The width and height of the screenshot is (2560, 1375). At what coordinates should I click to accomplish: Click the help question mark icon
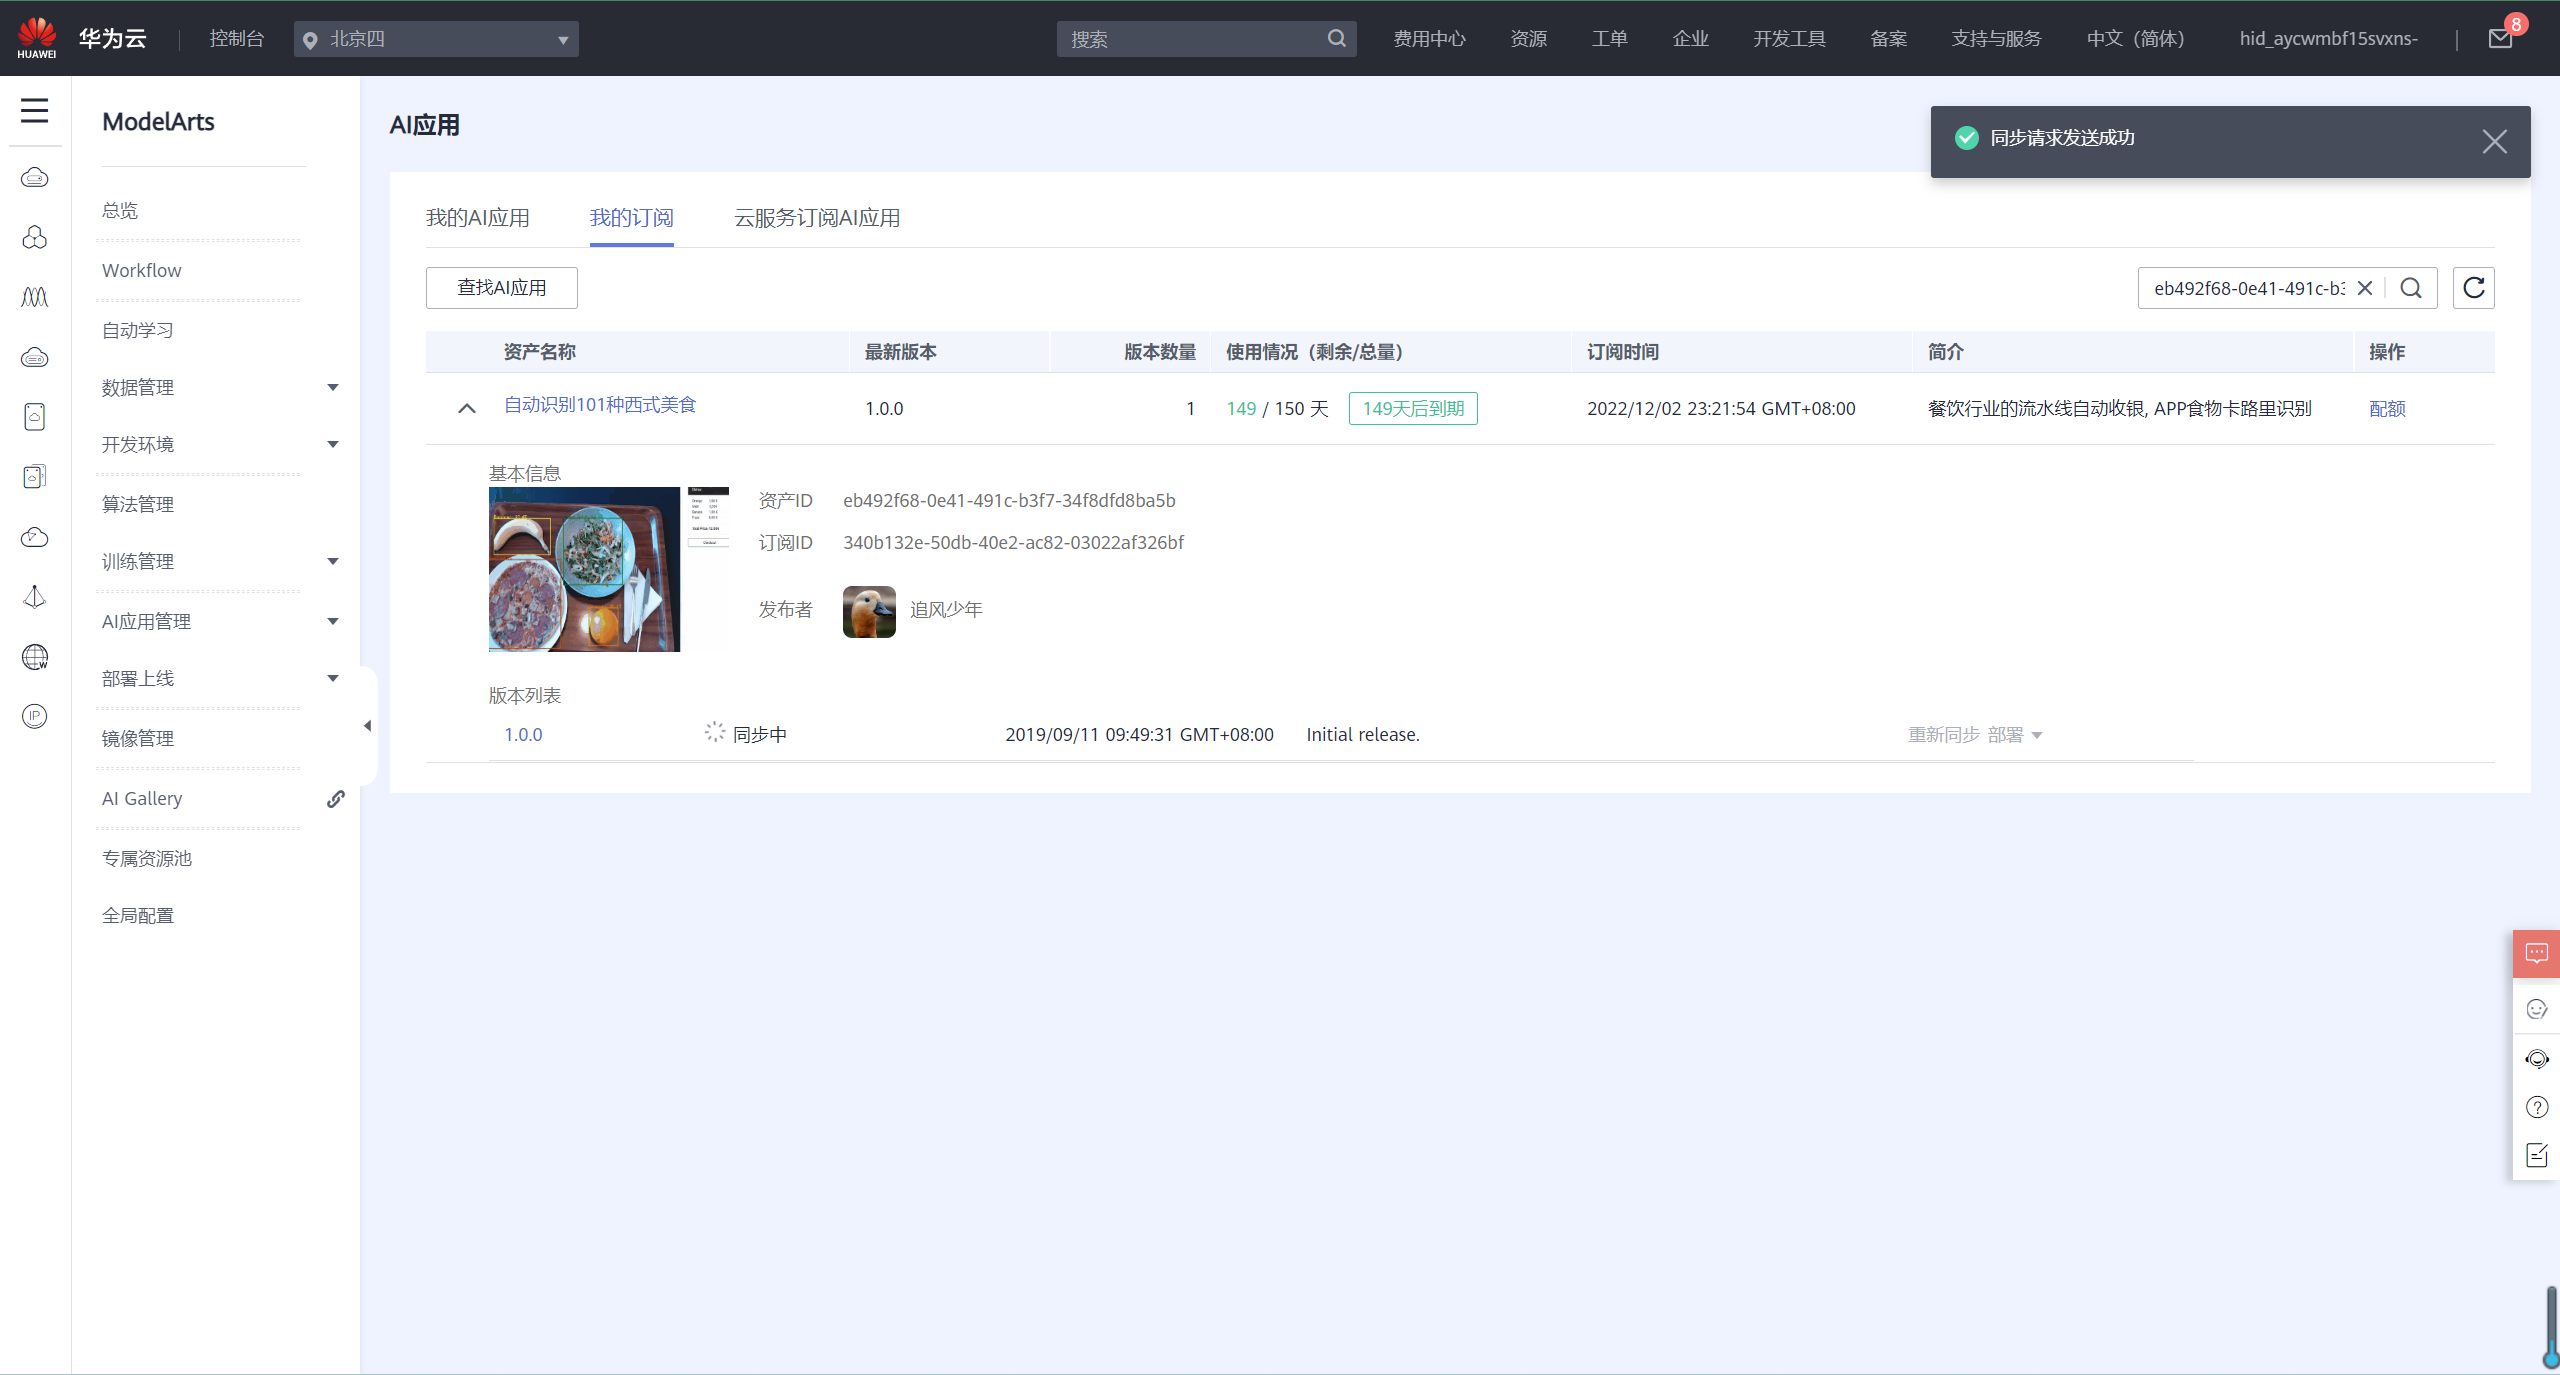coord(2536,1107)
